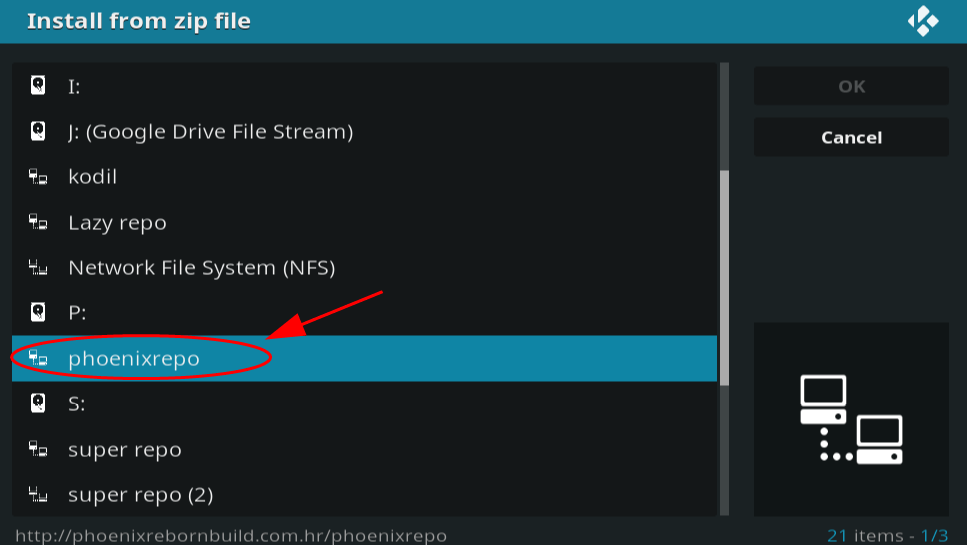967x545 pixels.
Task: Click the Kodi logo icon
Action: 923,21
